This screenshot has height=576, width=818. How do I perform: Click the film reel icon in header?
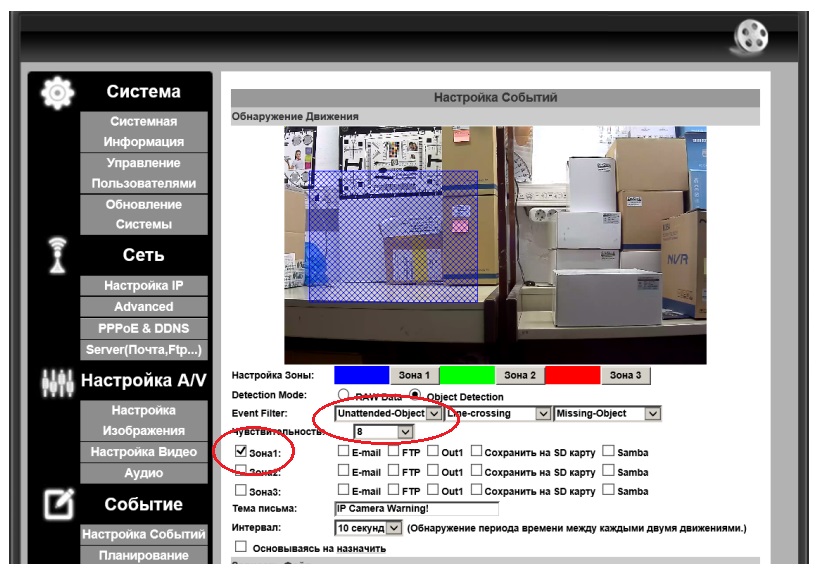click(x=750, y=37)
